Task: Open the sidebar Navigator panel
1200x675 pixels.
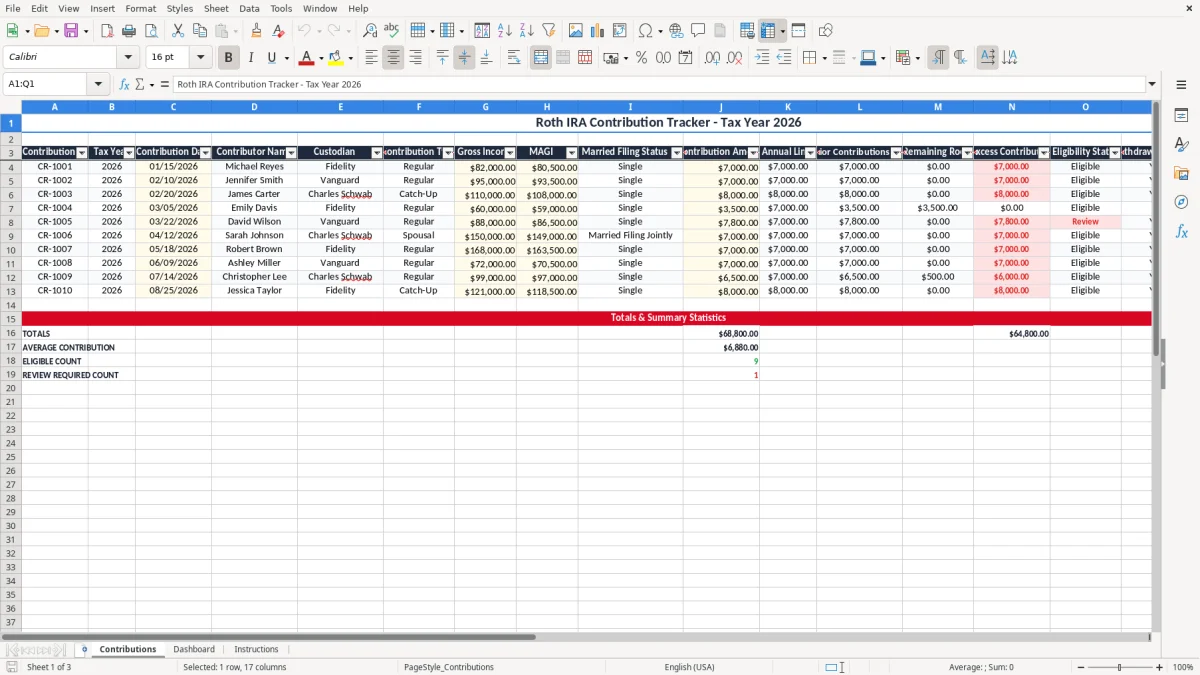Action: [1181, 202]
